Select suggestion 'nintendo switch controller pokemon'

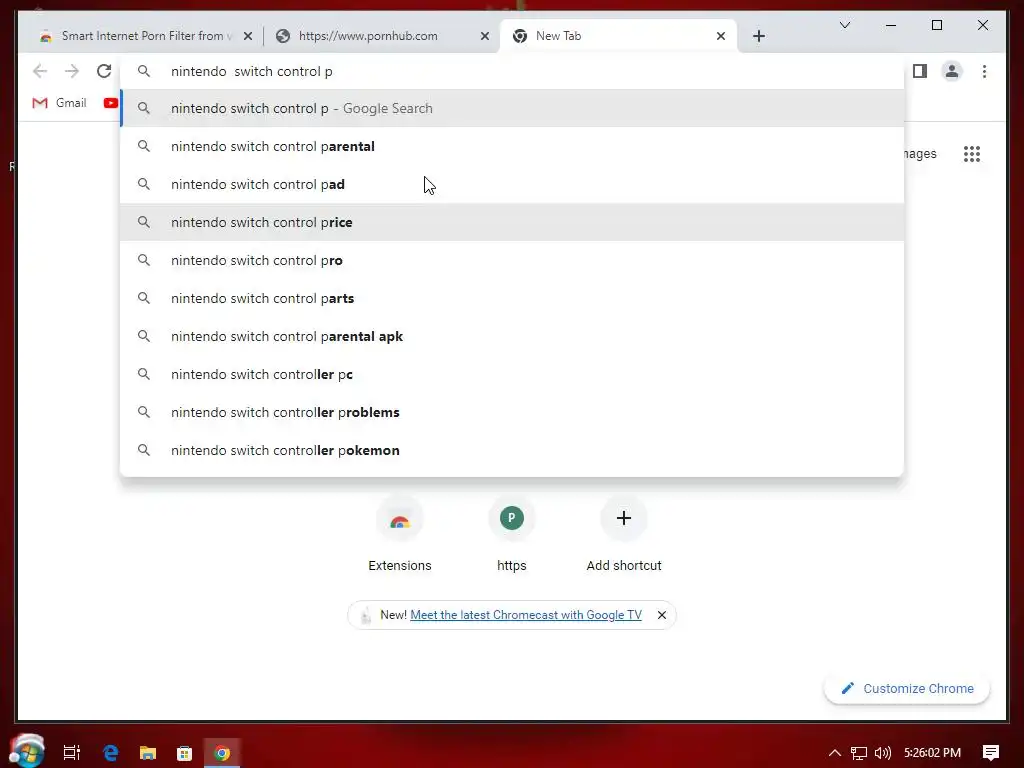(512, 450)
